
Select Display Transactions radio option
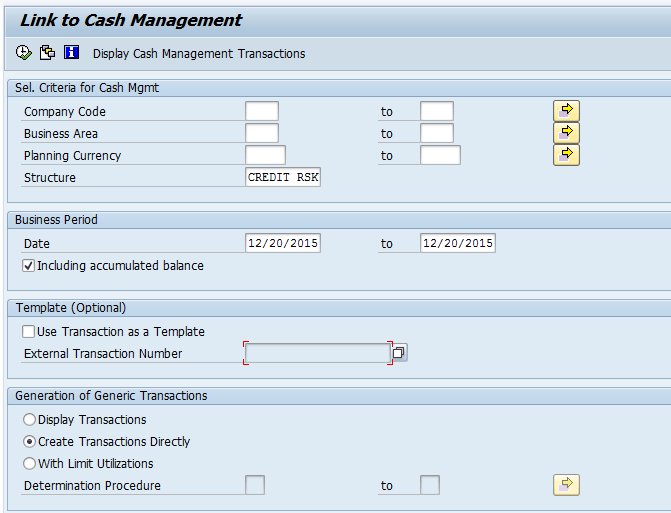point(30,420)
